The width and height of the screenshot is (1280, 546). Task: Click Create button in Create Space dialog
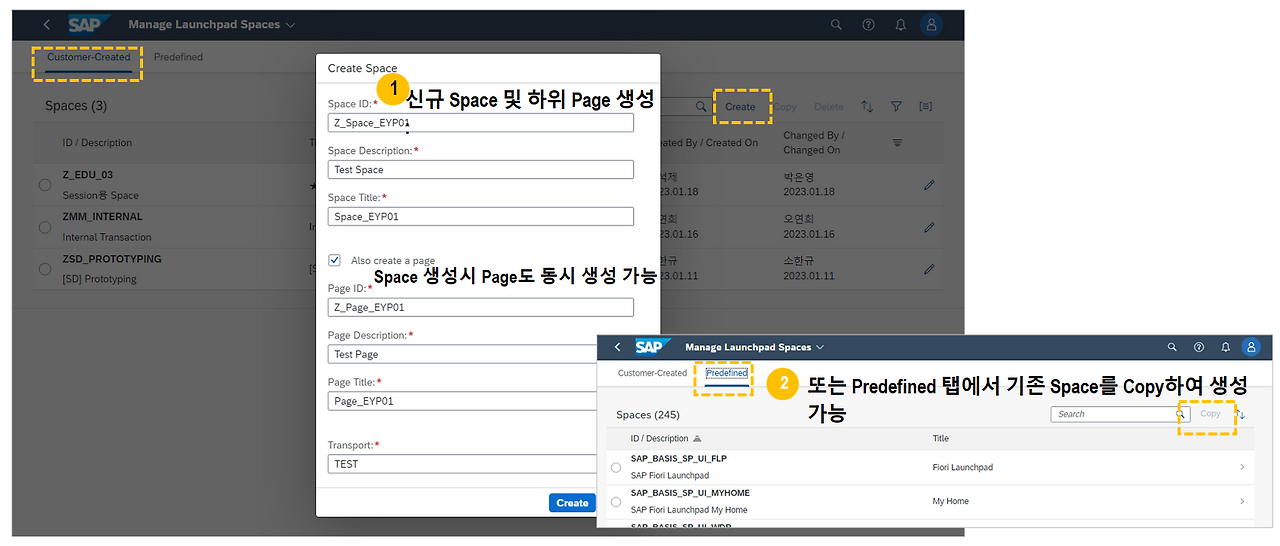pyautogui.click(x=572, y=503)
